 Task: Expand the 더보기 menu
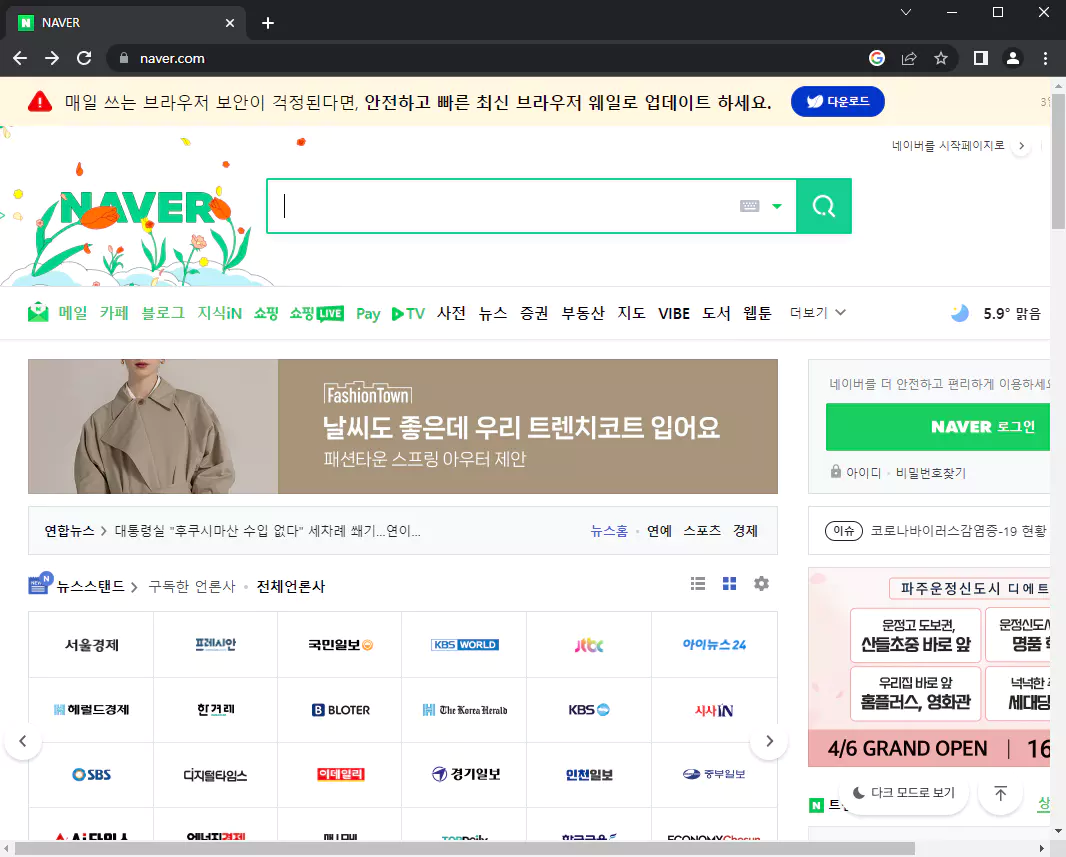point(817,313)
